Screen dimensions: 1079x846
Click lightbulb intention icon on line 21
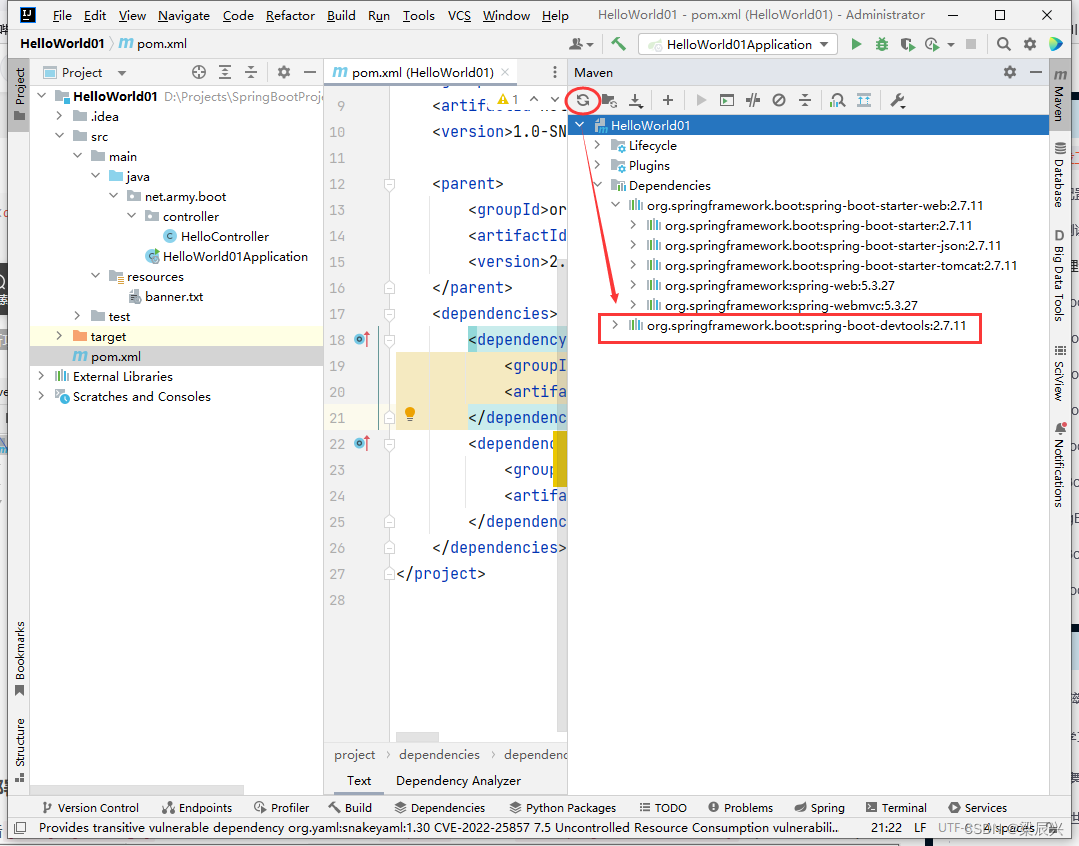click(410, 414)
